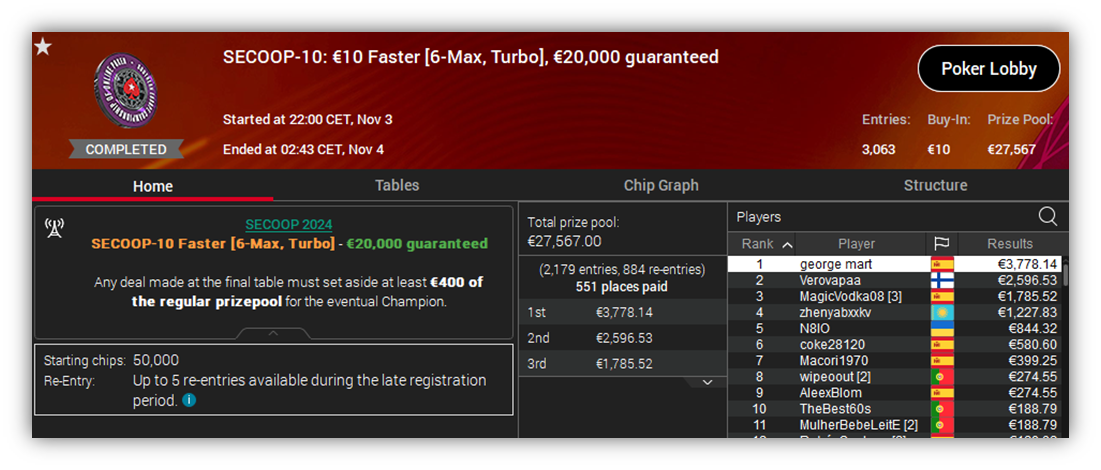
Task: Click the tournament chip logo
Action: click(126, 91)
